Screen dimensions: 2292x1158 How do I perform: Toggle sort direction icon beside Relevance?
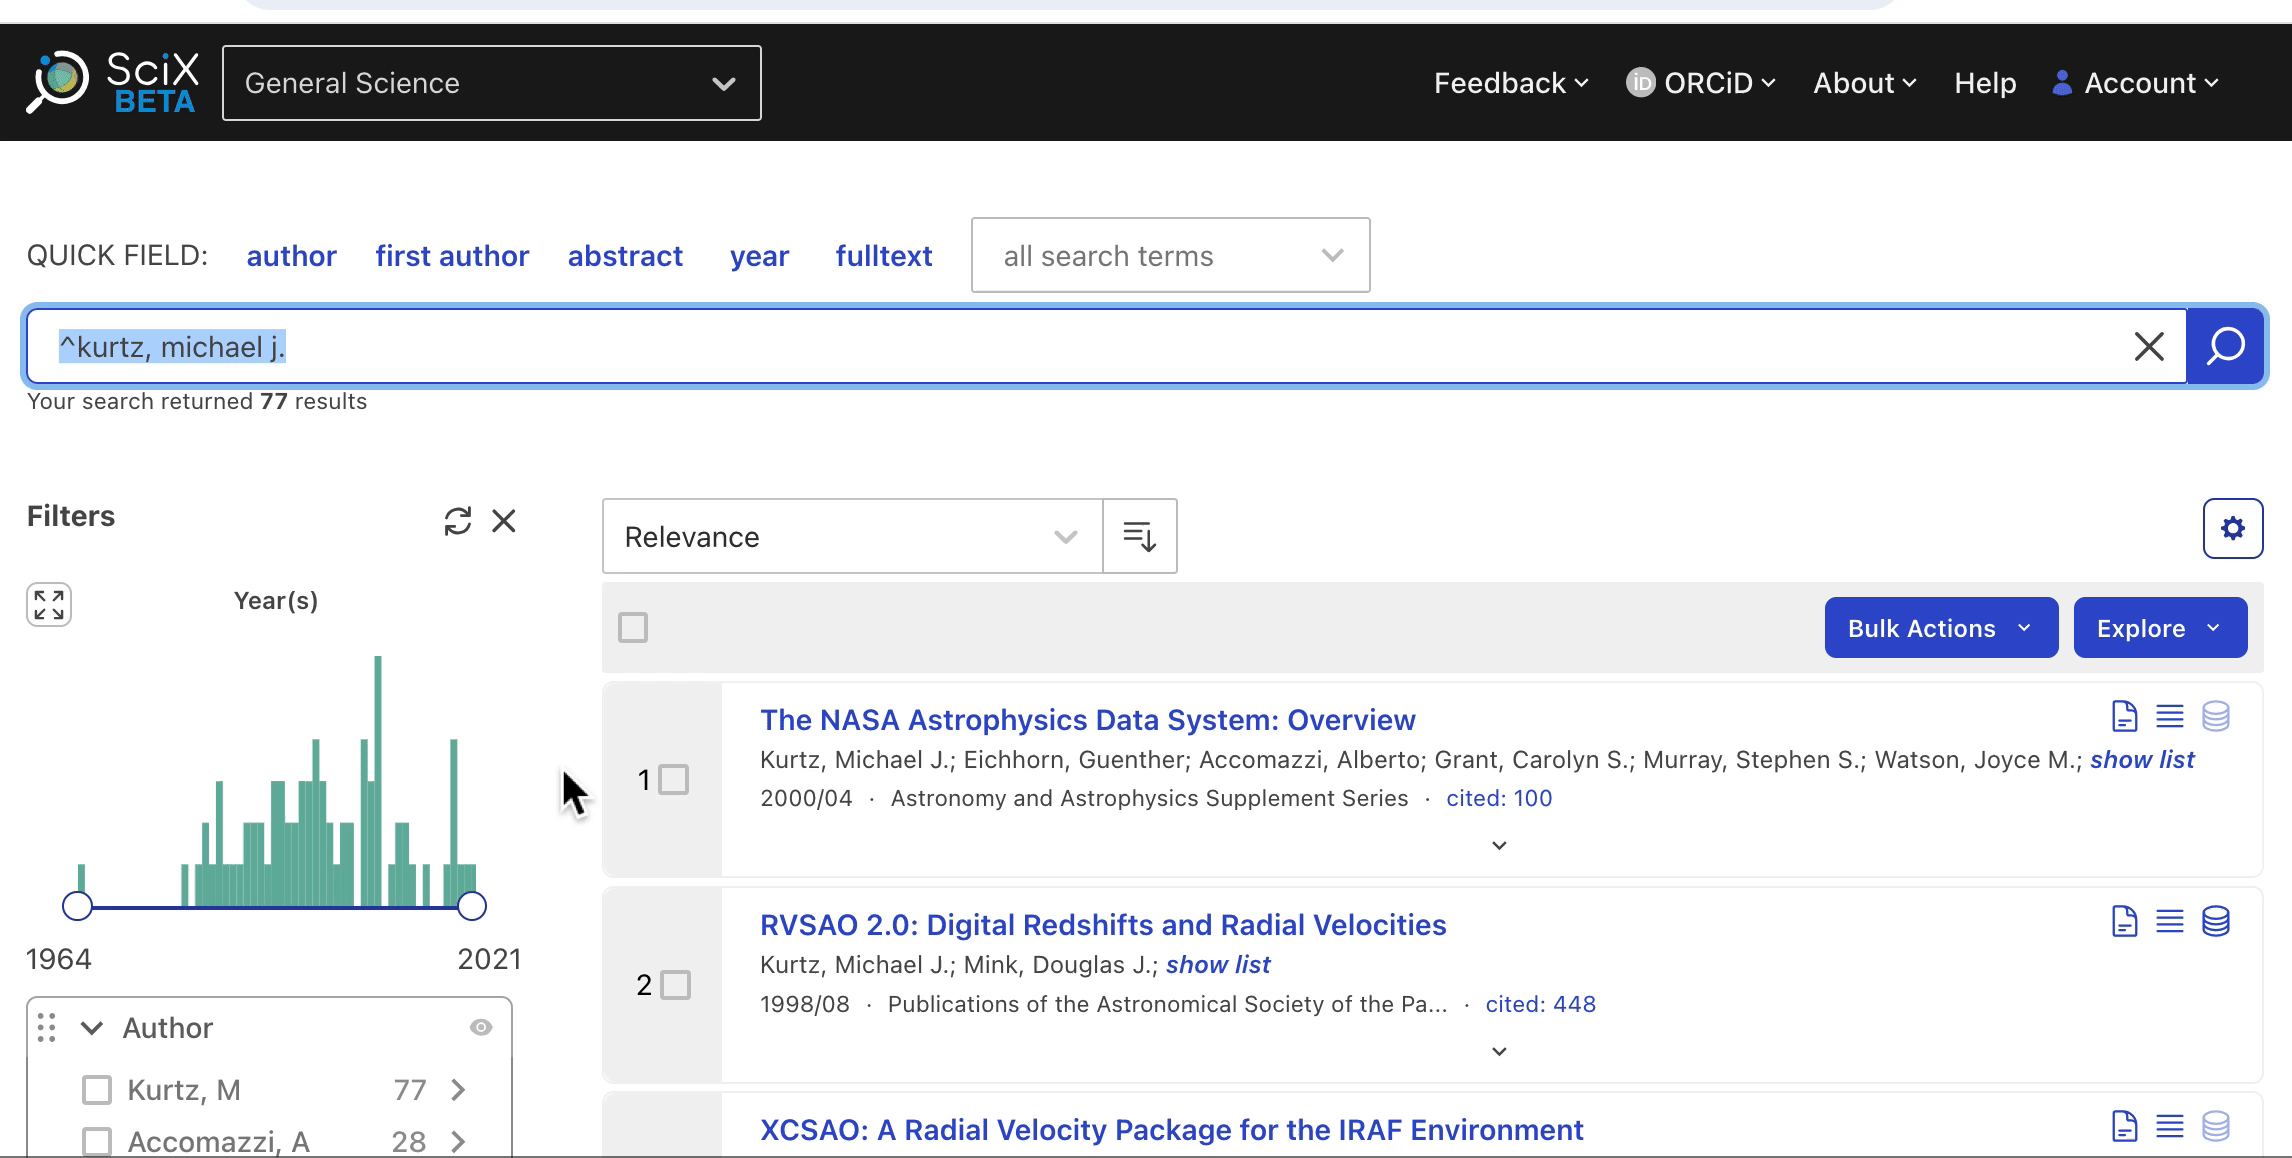click(x=1139, y=537)
